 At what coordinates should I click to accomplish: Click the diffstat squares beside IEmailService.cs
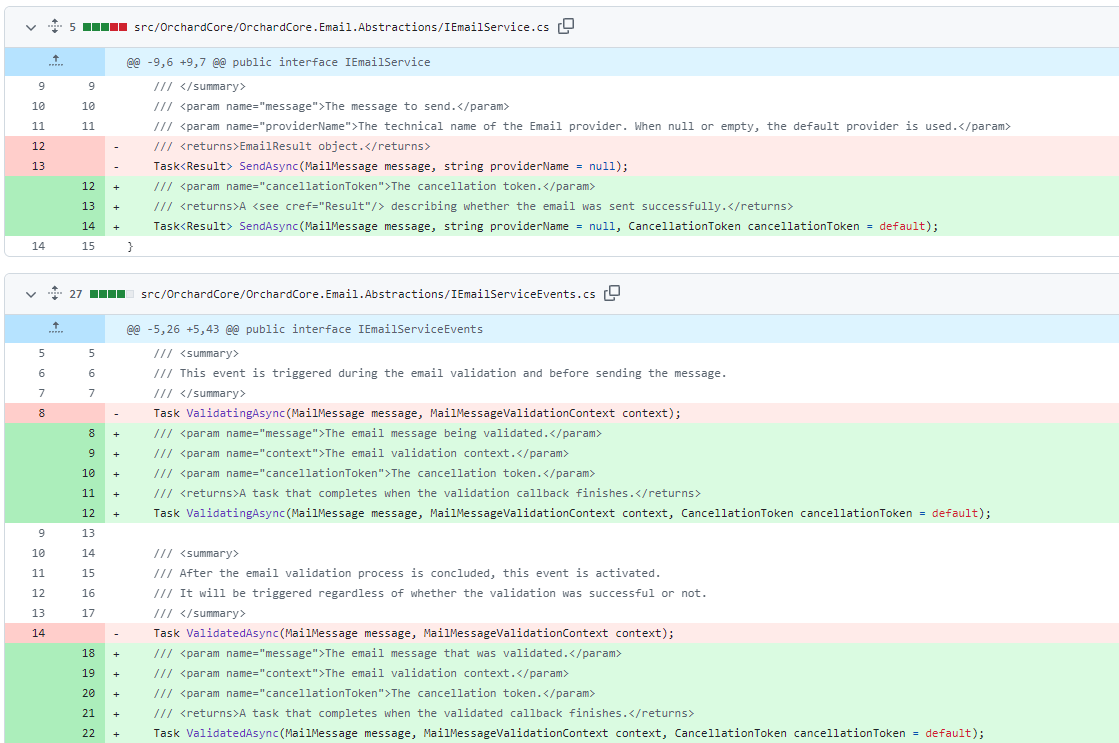(x=105, y=27)
